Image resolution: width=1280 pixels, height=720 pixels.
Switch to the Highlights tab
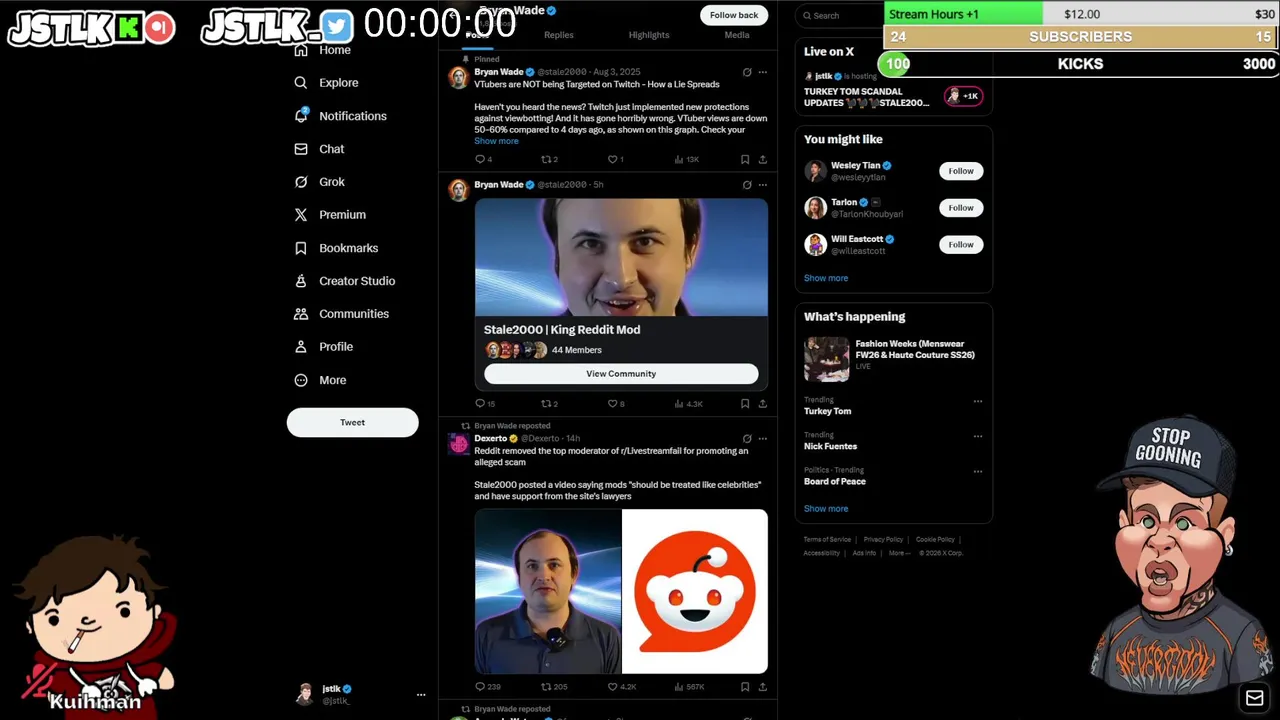point(649,35)
